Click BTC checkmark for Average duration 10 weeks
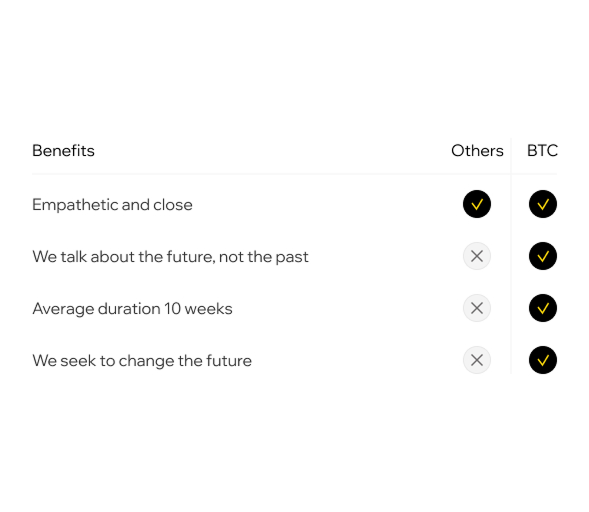Image resolution: width=589 pixels, height=512 pixels. tap(543, 308)
